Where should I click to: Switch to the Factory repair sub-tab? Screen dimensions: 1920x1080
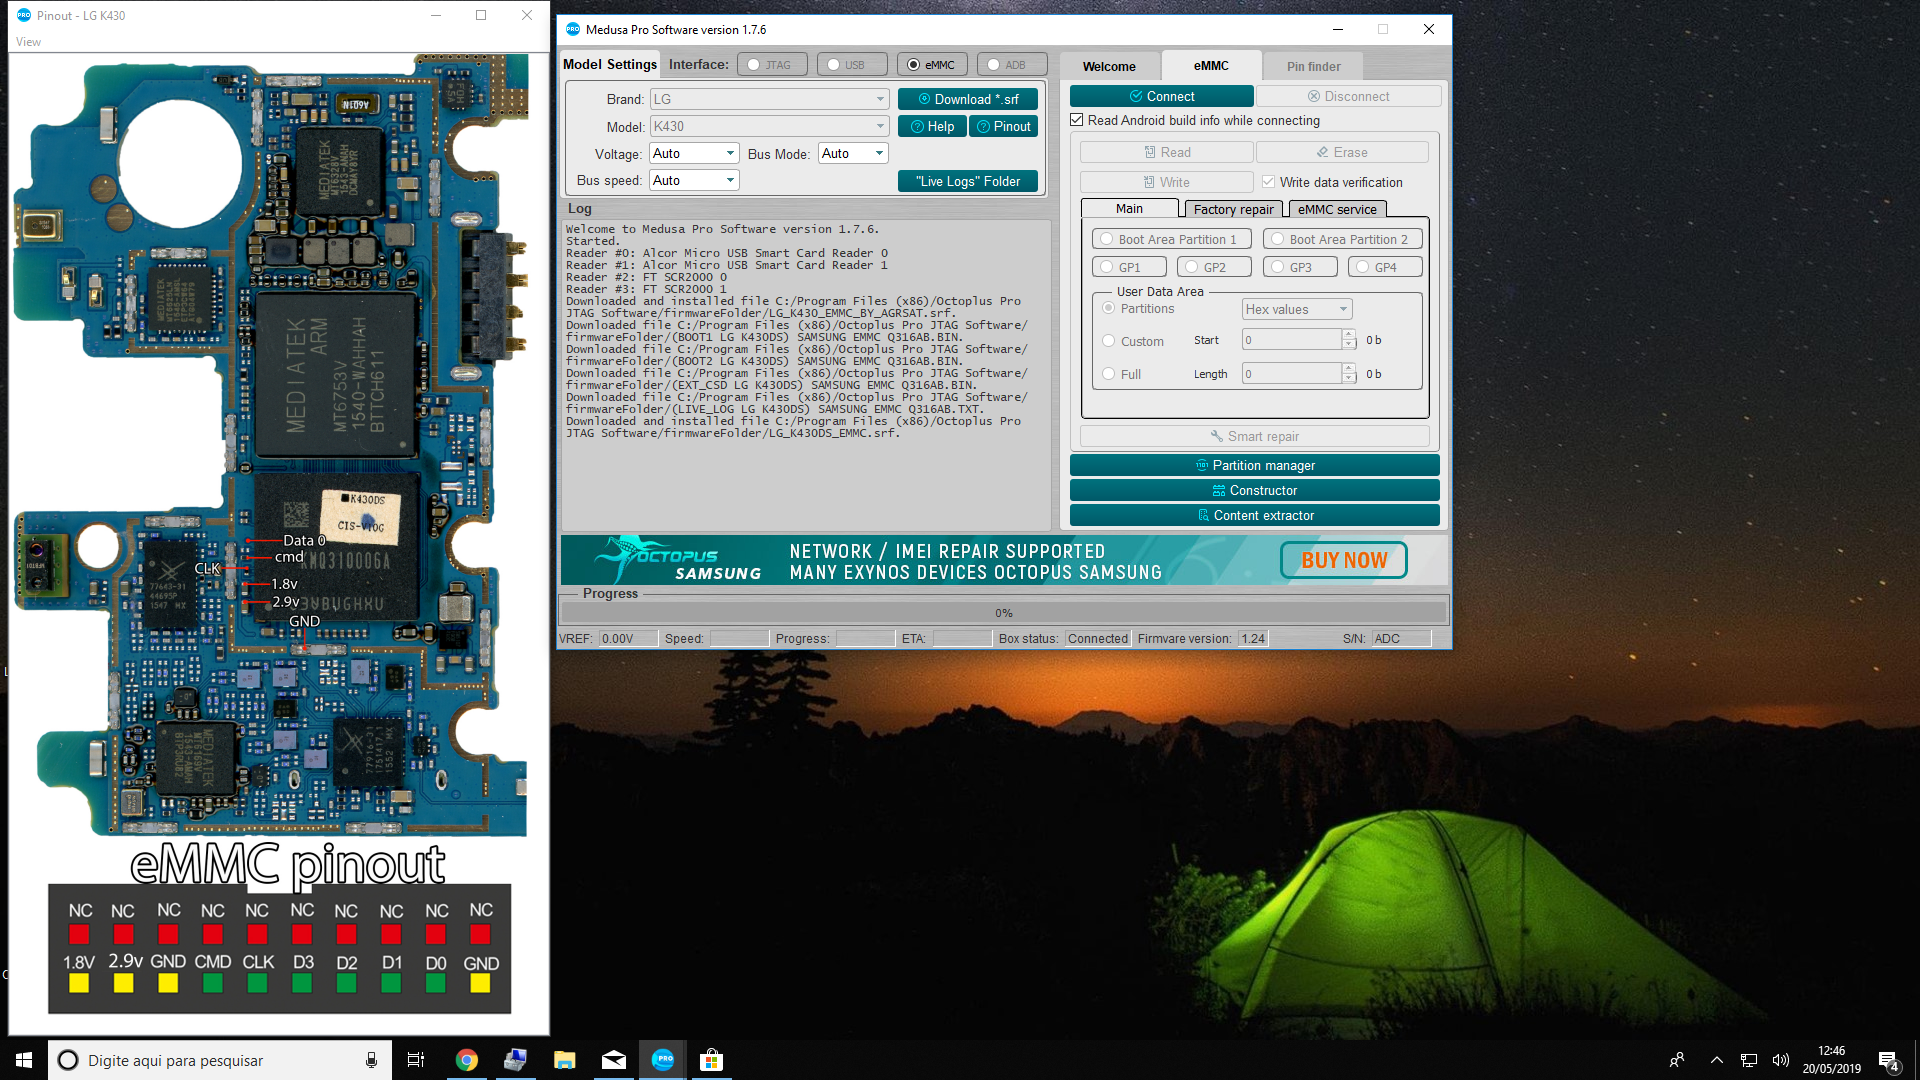[x=1233, y=209]
